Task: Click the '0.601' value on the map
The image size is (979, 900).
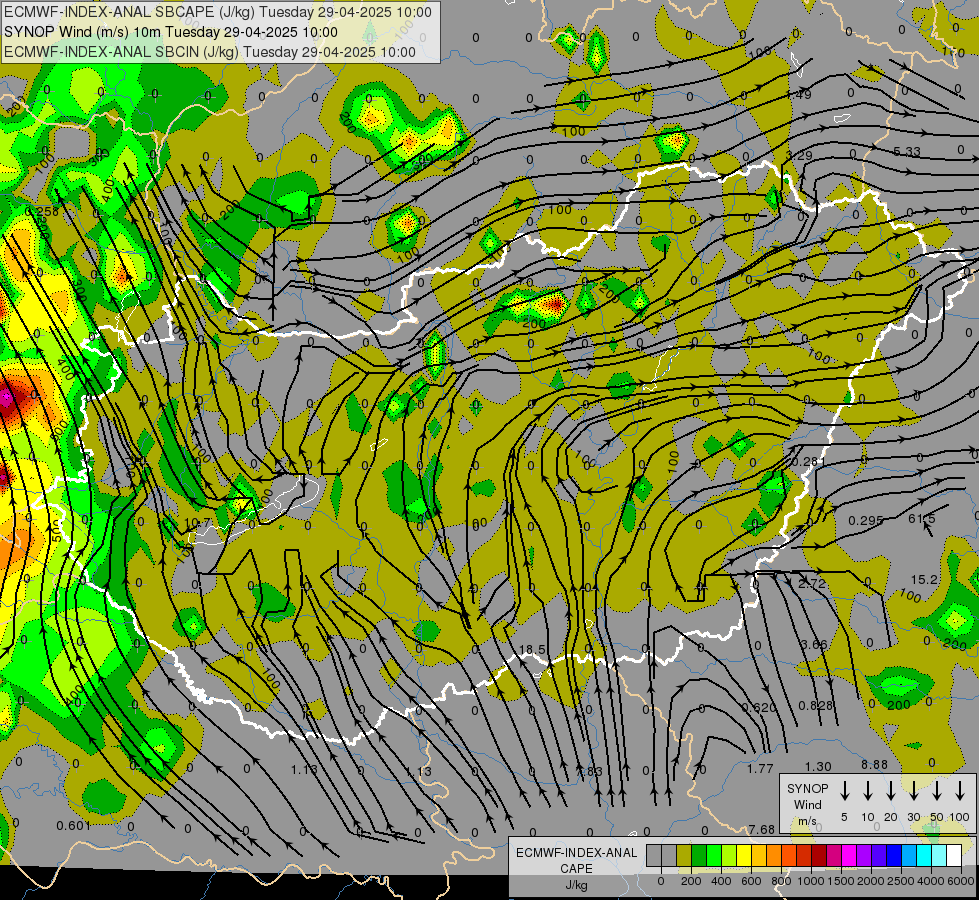Action: click(74, 826)
